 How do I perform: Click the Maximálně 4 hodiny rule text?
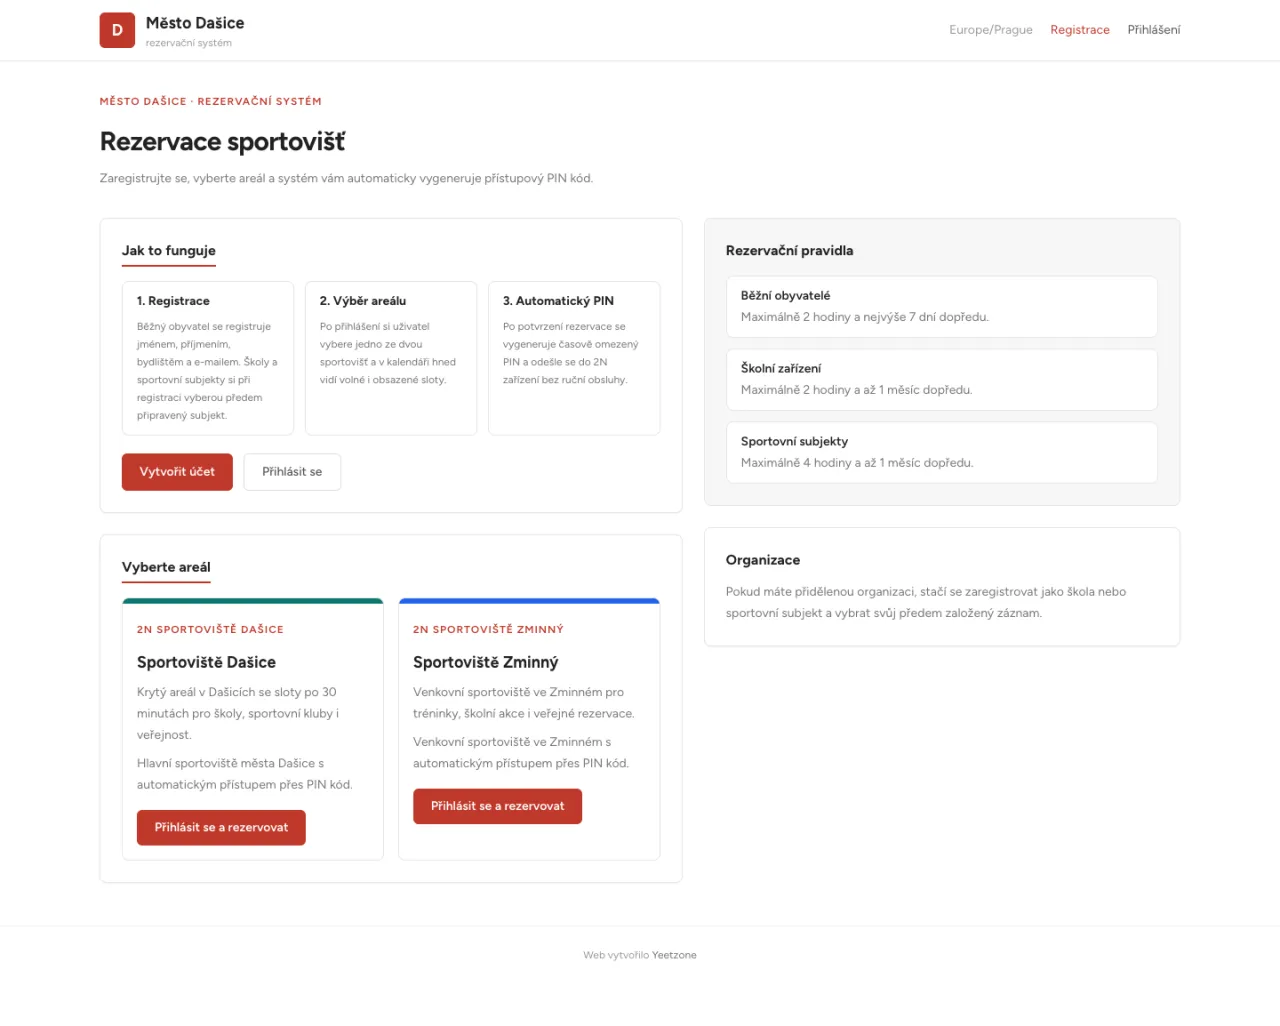click(x=857, y=463)
